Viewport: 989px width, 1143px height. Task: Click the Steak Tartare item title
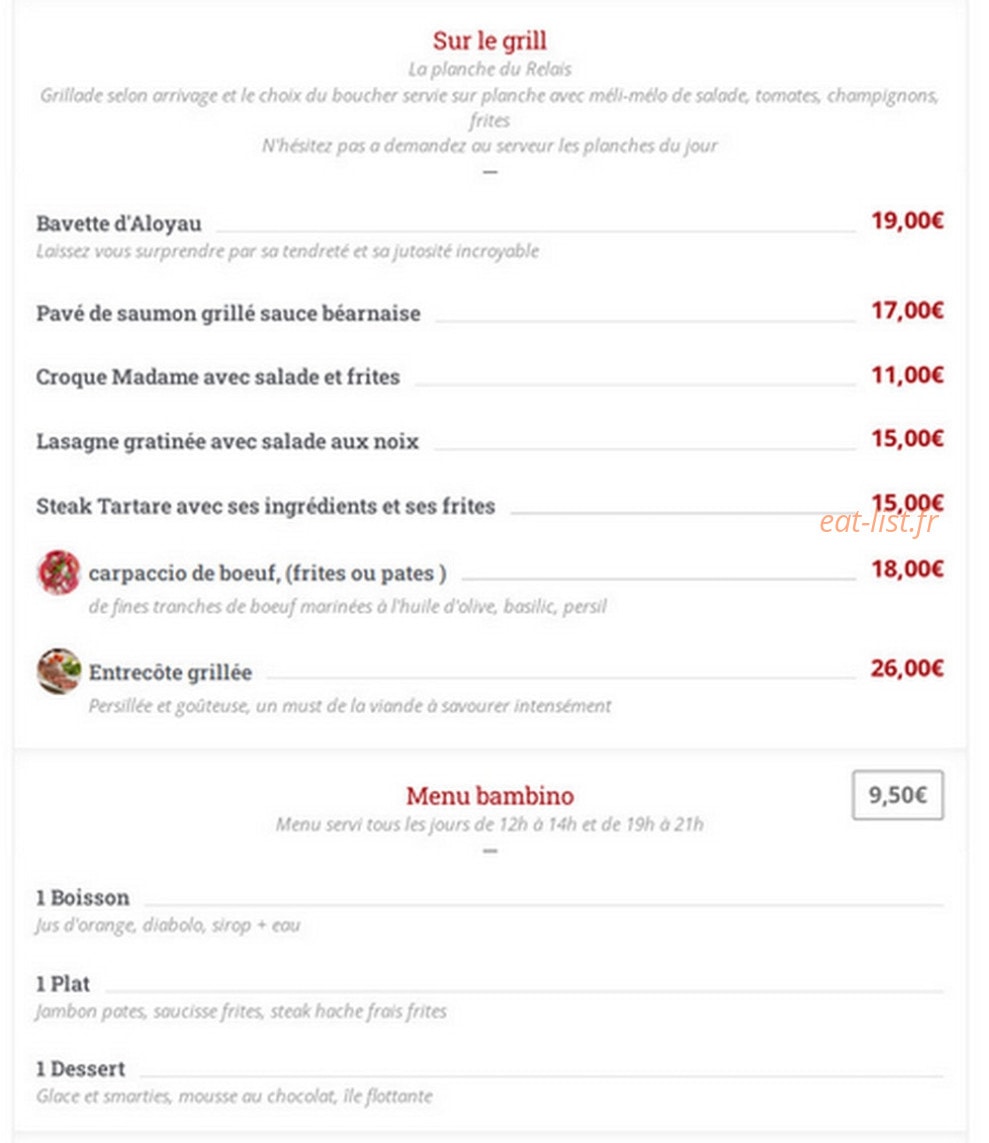click(x=265, y=506)
